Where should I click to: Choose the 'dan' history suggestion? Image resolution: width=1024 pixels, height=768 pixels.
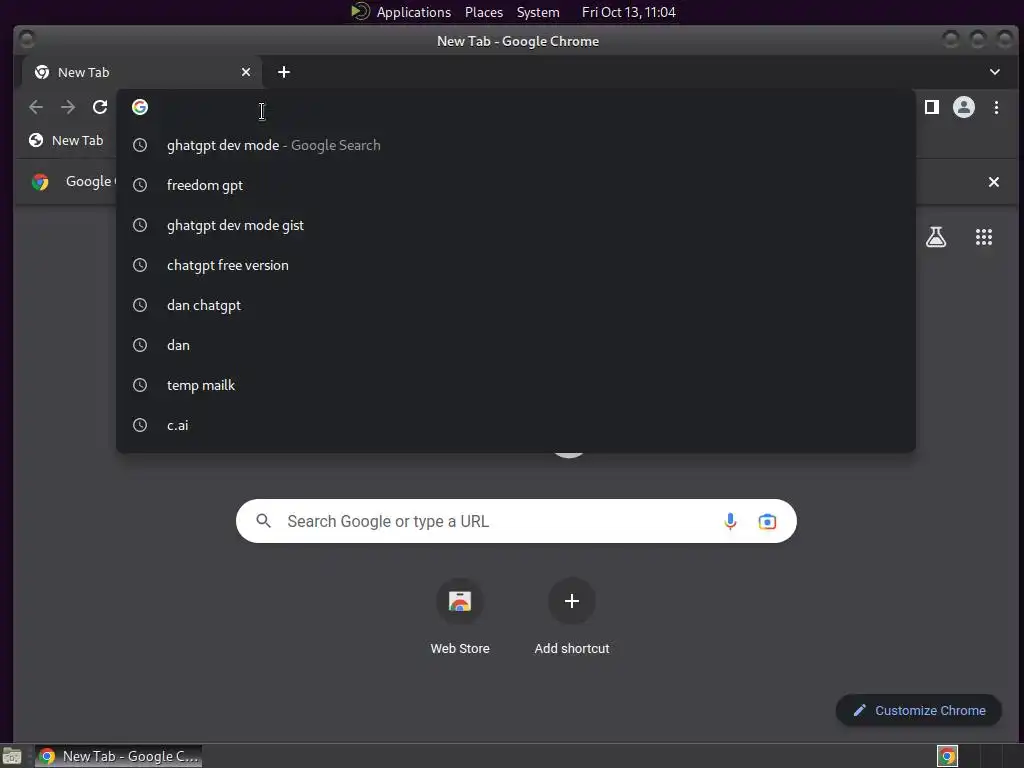click(x=515, y=345)
